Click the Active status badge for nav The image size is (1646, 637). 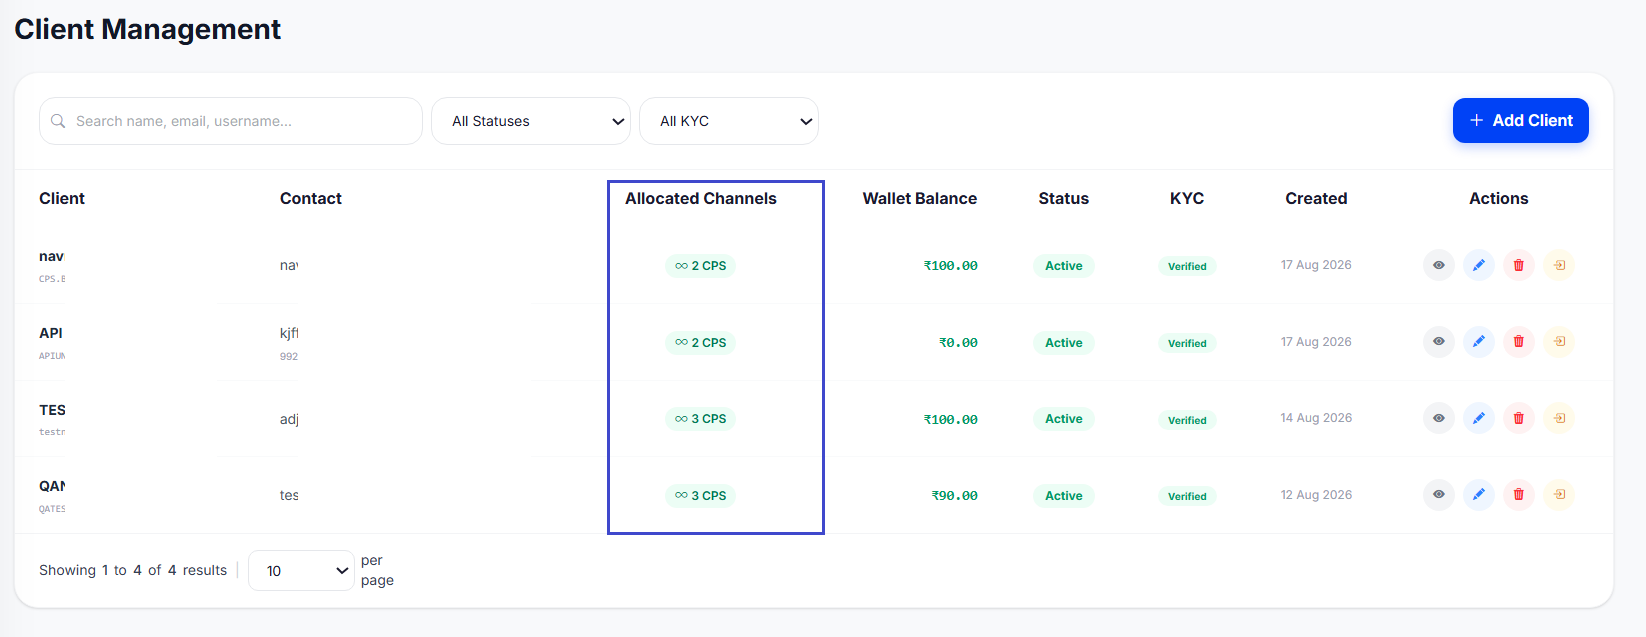pyautogui.click(x=1064, y=266)
